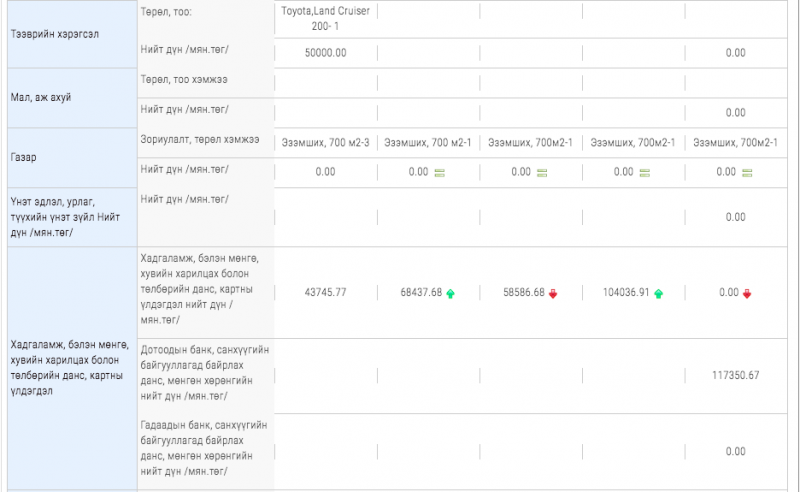Click the Эзэмших, 700 м2-3 land cell
Image resolution: width=800 pixels, height=492 pixels.
[x=325, y=143]
